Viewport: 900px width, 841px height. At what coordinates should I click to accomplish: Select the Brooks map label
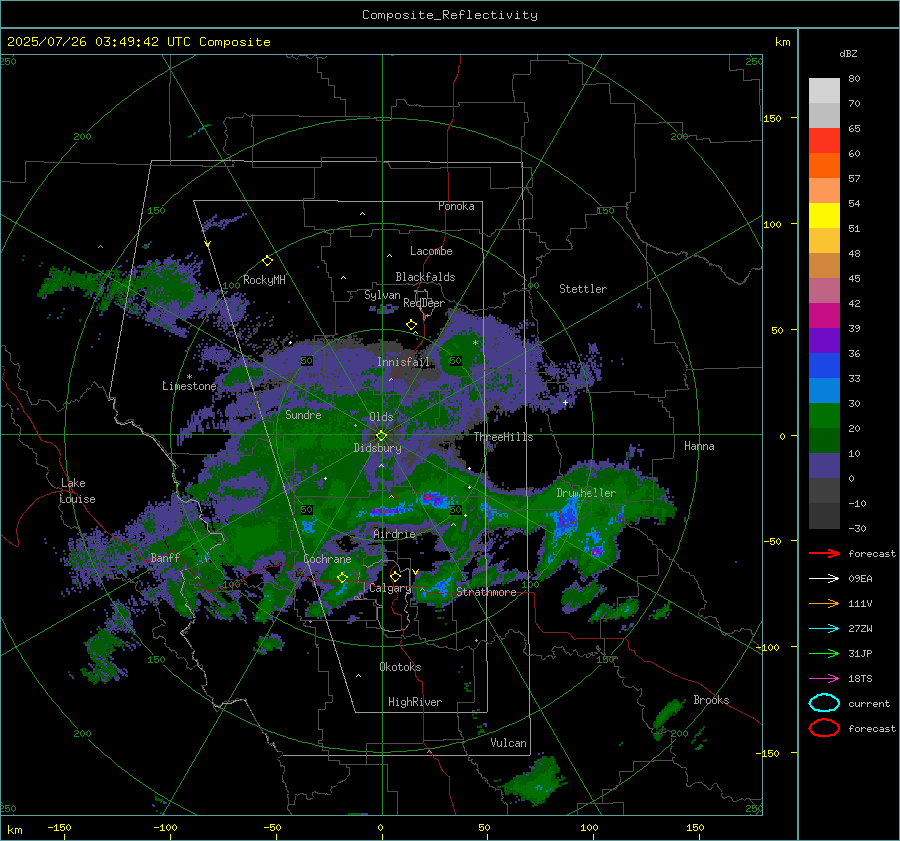[x=711, y=700]
